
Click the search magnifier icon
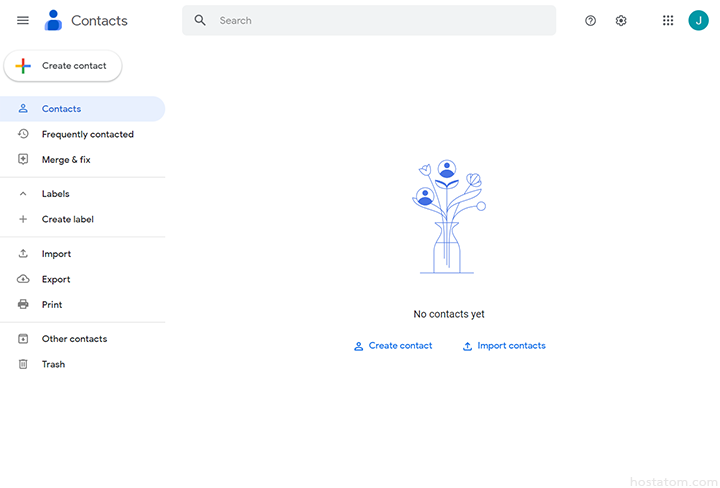200,20
